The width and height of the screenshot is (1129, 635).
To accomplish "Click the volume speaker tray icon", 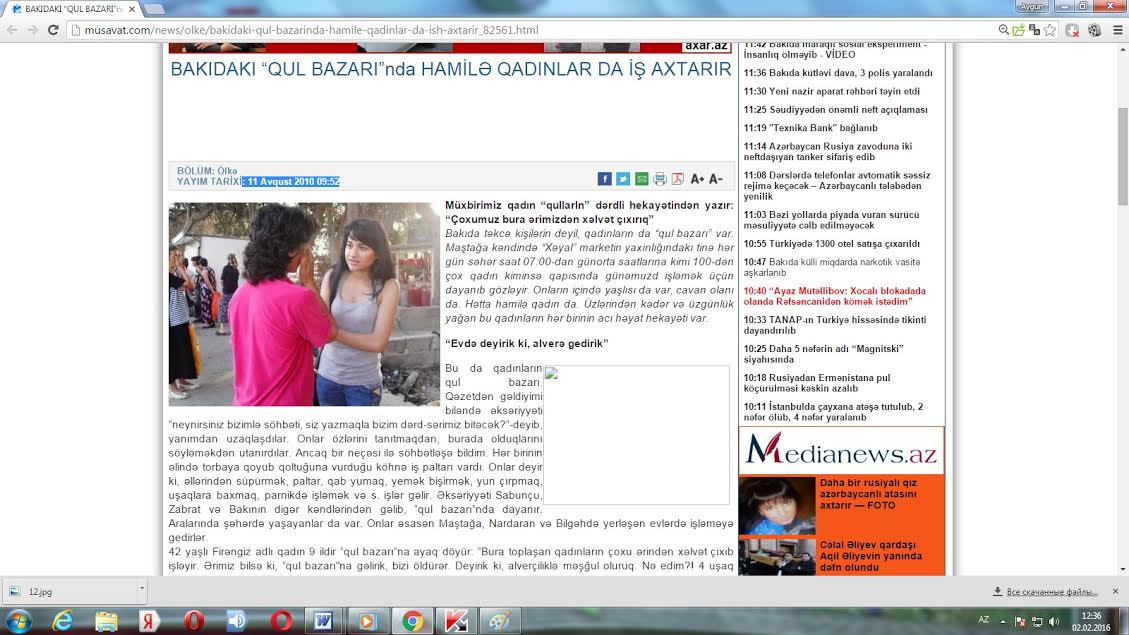I will point(1054,621).
